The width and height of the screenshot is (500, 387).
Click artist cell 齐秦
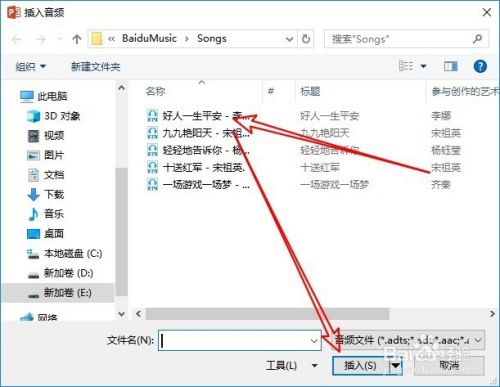[441, 184]
